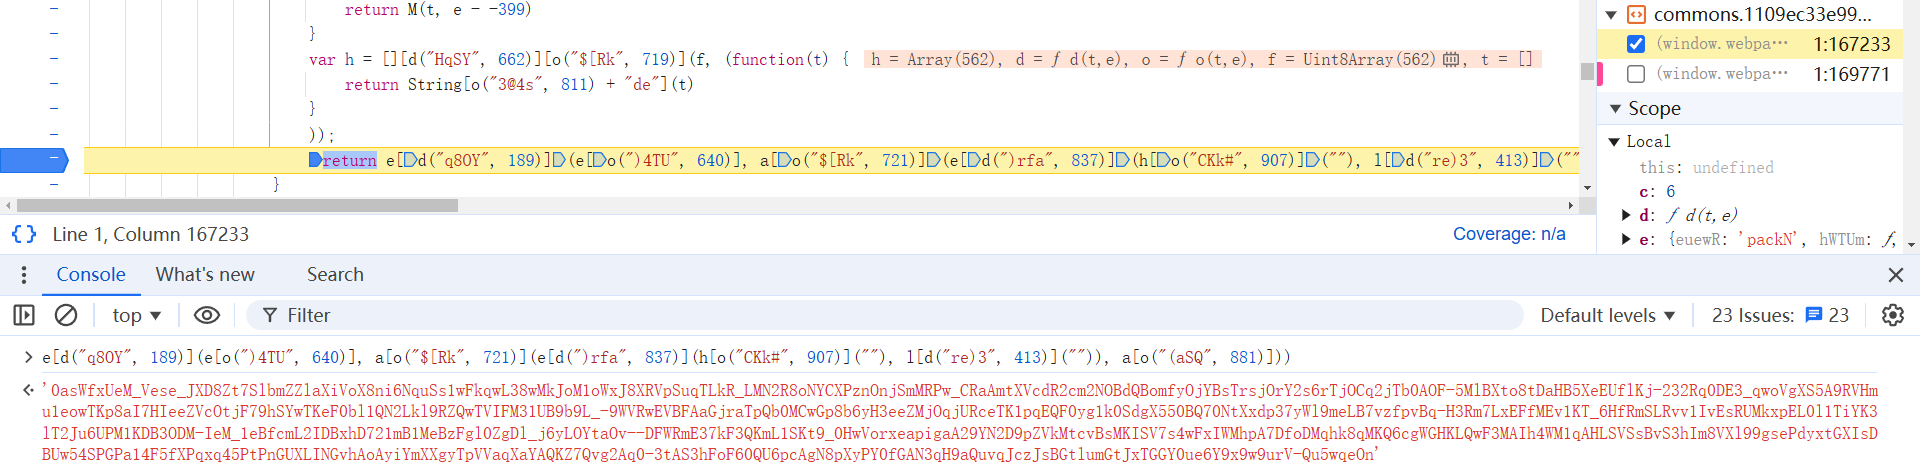Open the top JavaScript context dropdown
This screenshot has height=466, width=1920.
[x=137, y=315]
